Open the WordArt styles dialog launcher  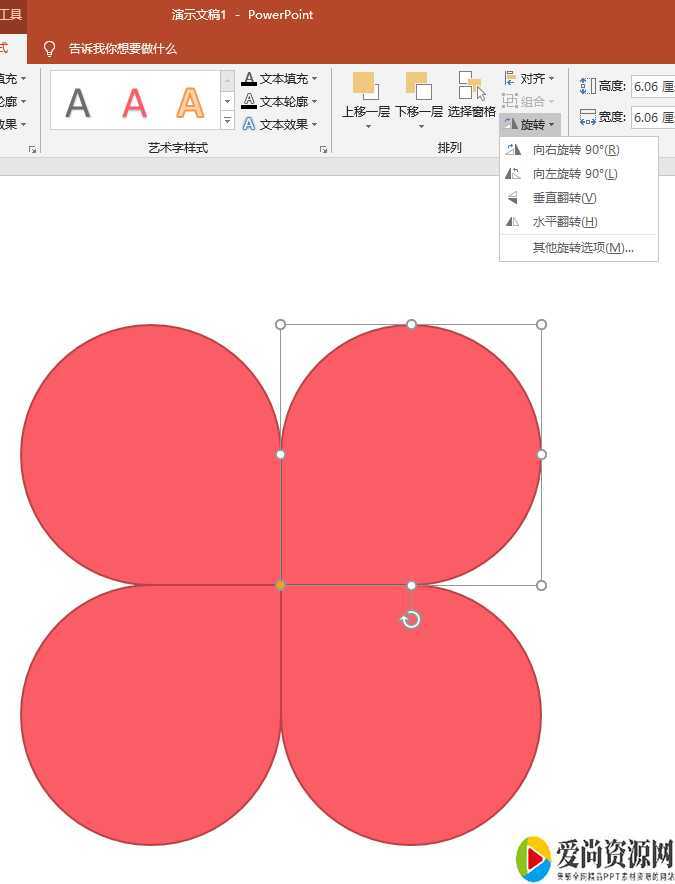click(323, 149)
